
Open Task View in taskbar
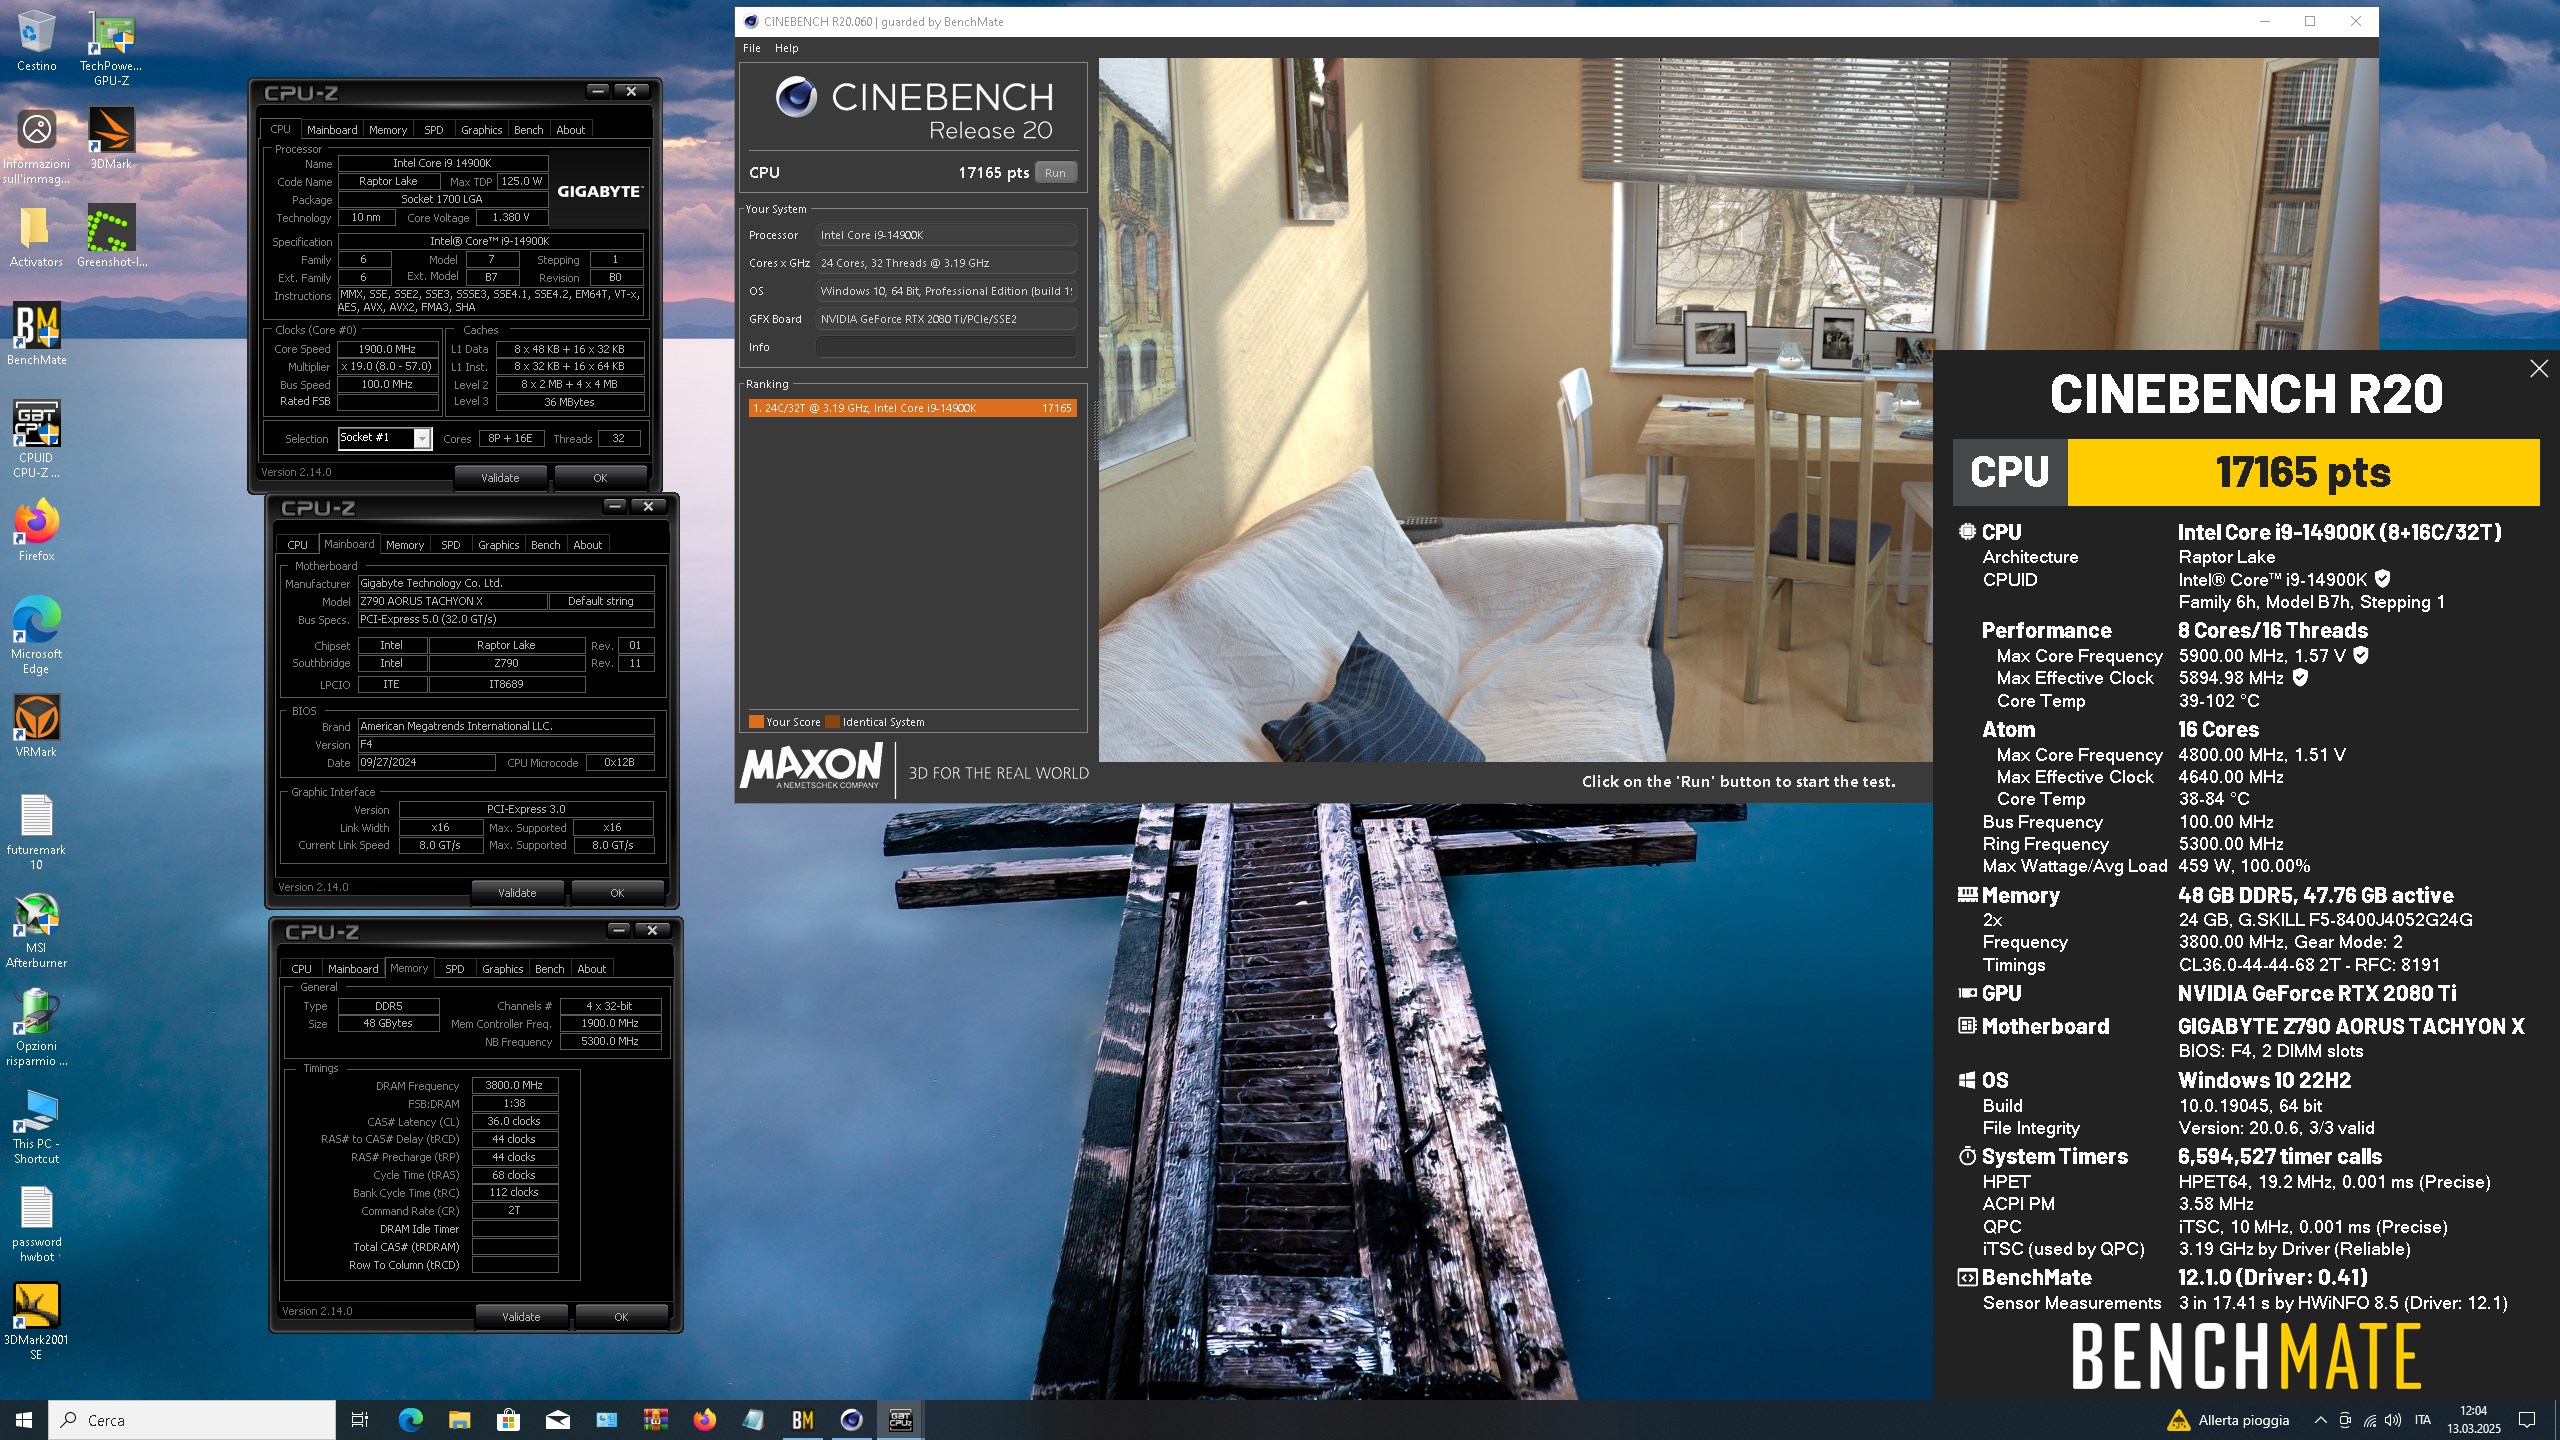(x=360, y=1420)
